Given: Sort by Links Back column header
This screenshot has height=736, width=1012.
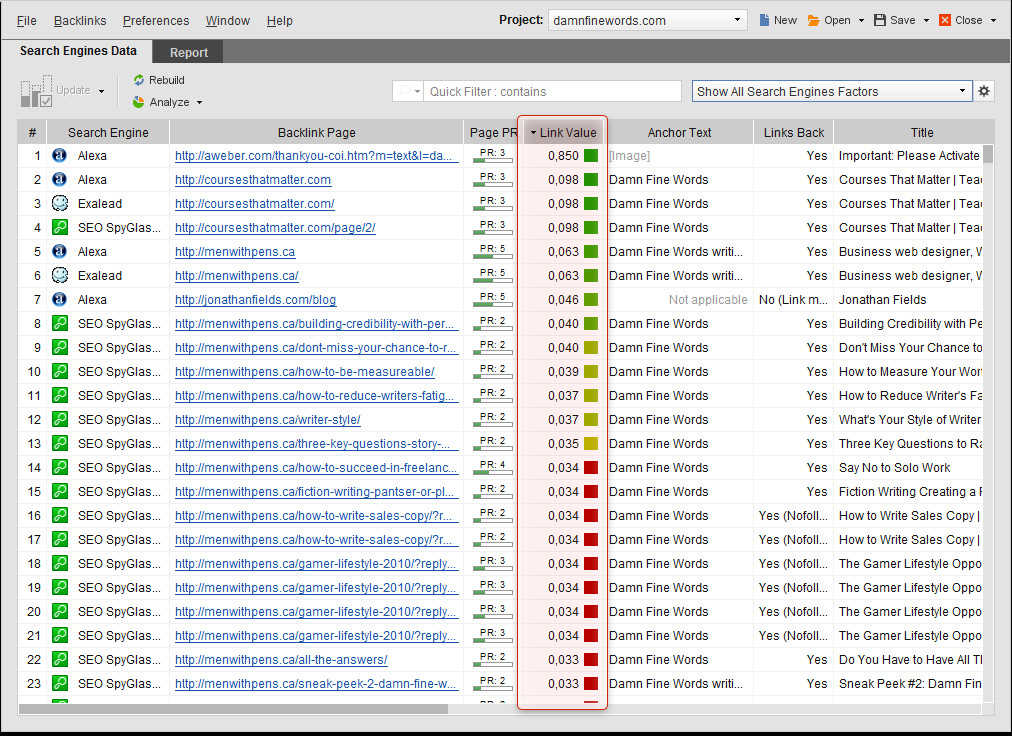Looking at the screenshot, I should click(x=793, y=132).
